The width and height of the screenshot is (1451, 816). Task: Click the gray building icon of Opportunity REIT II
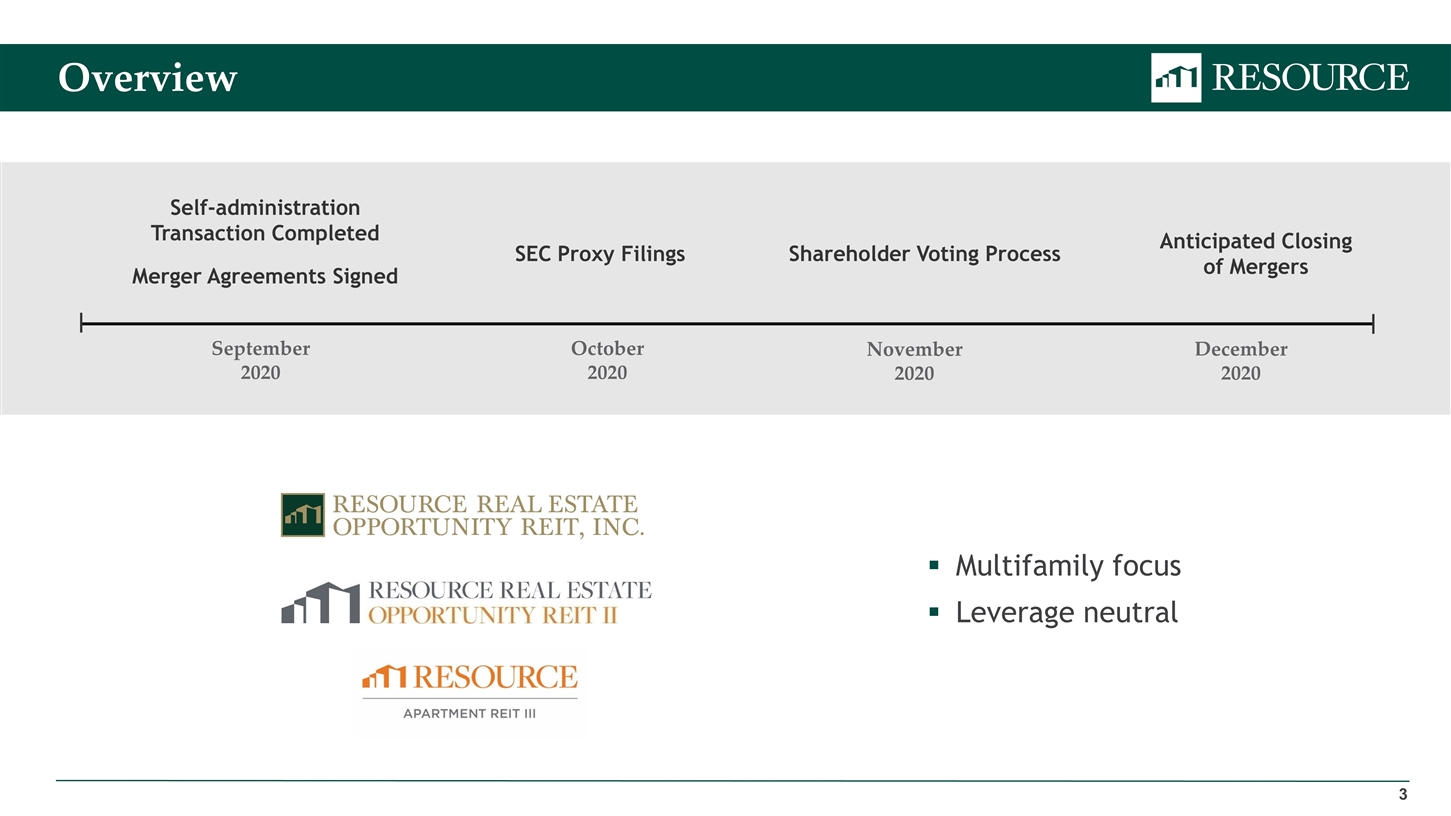click(x=320, y=603)
